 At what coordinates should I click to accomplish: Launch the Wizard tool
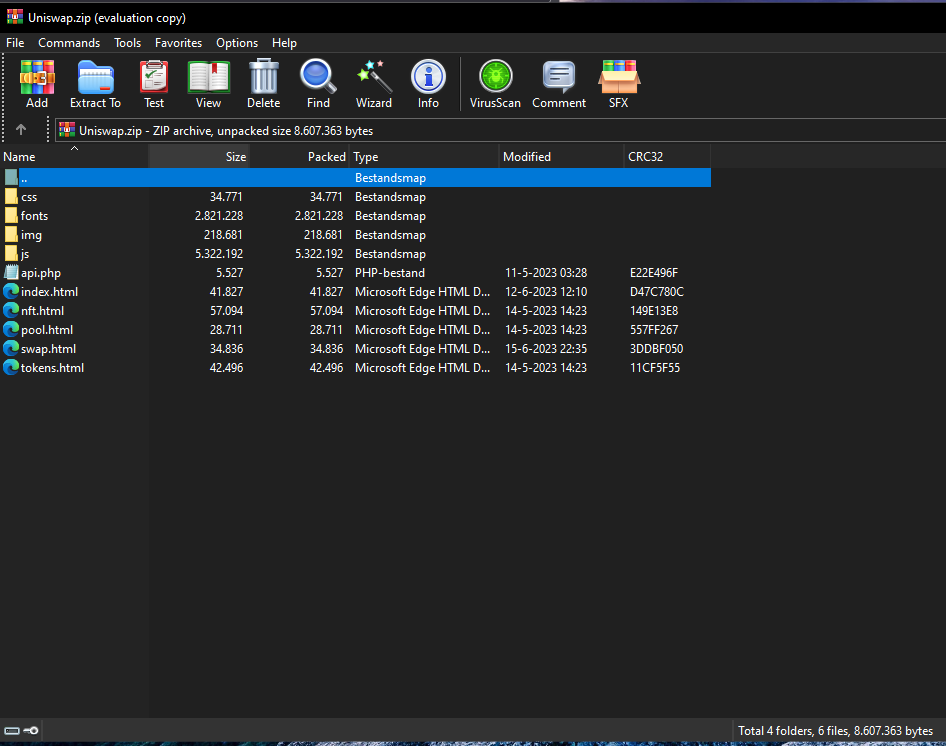(374, 84)
